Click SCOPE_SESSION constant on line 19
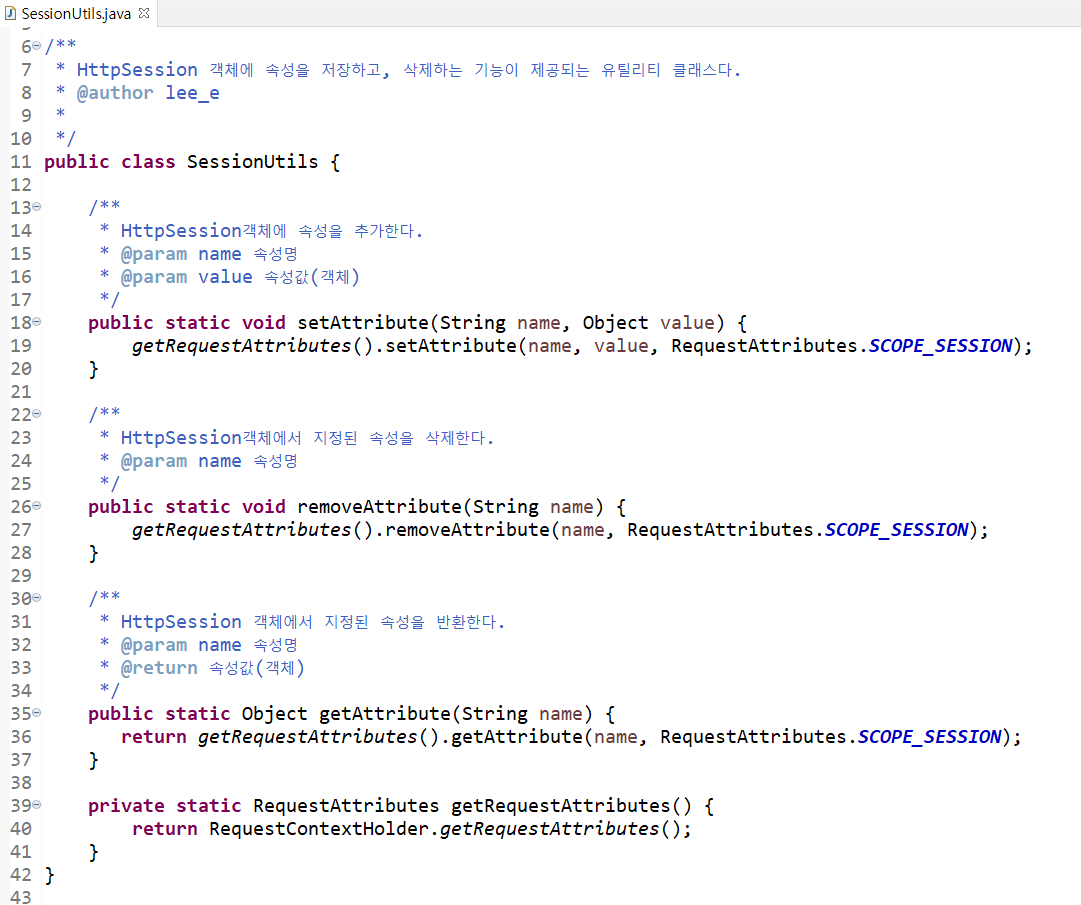1081x905 pixels. (x=940, y=346)
